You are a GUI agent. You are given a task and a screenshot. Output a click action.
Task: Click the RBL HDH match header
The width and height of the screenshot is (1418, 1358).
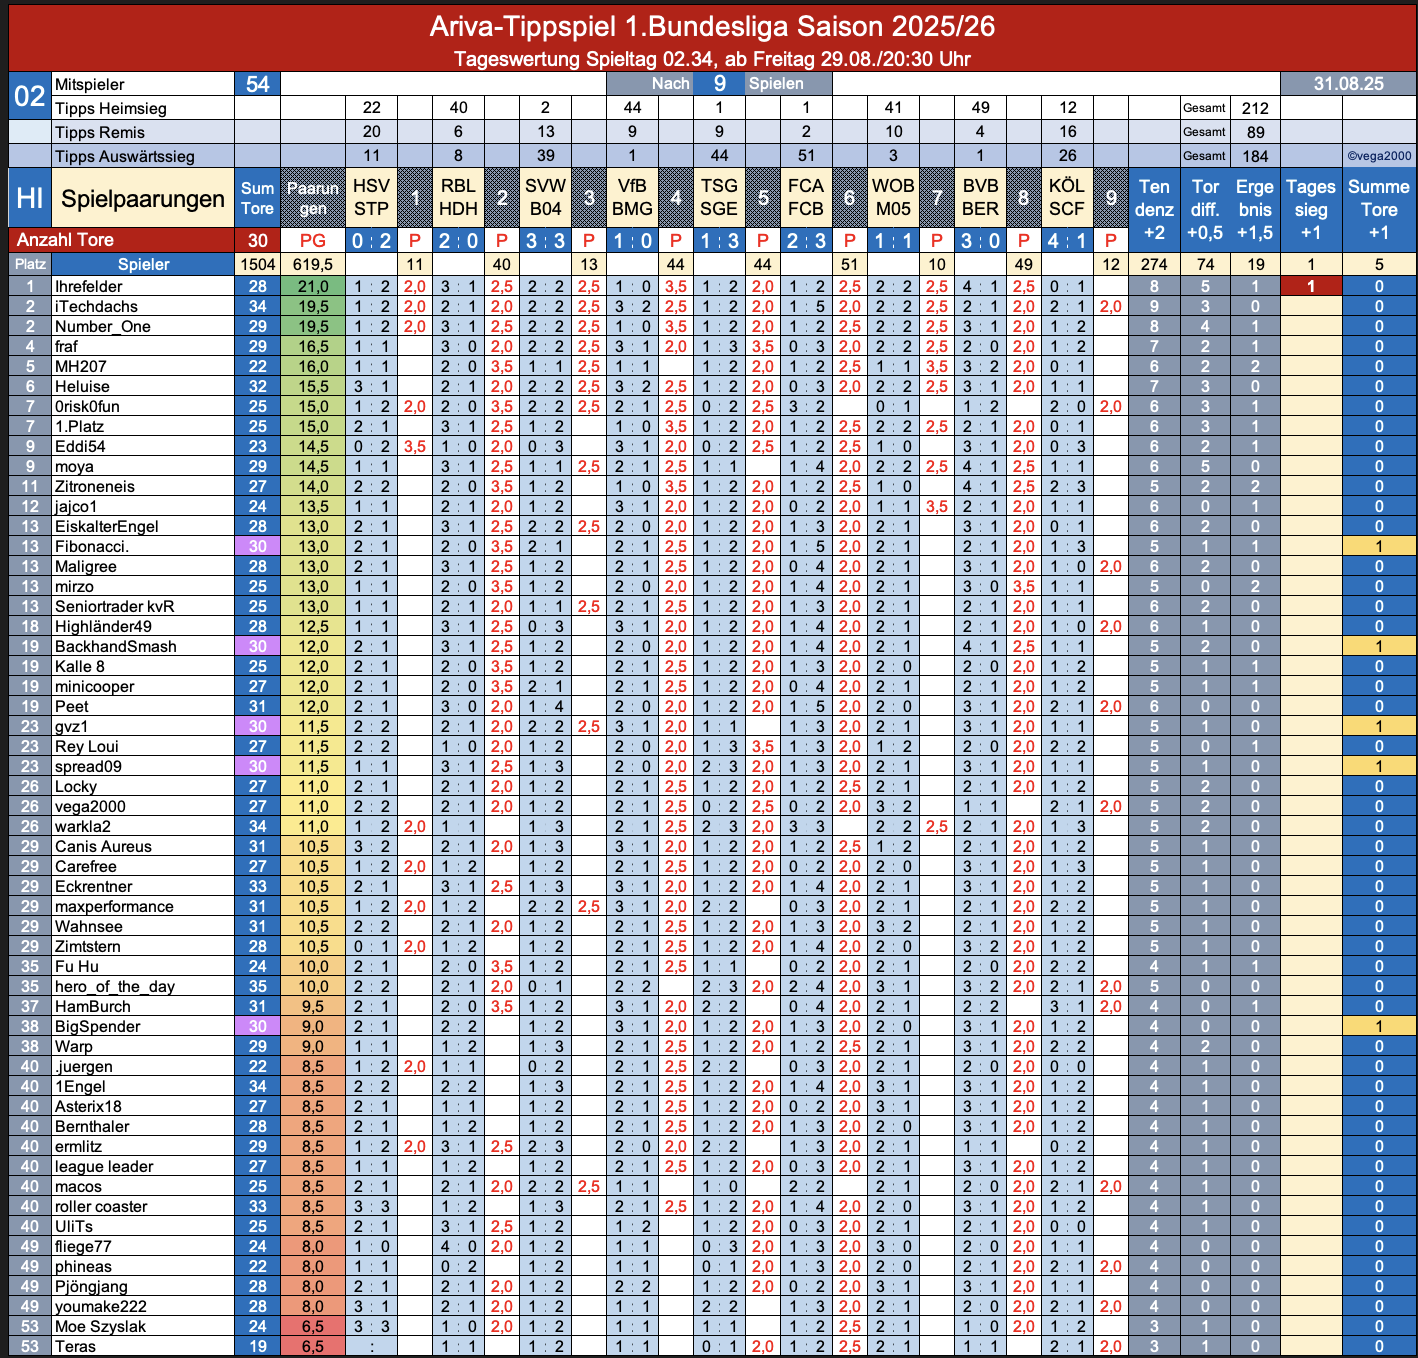point(458,198)
